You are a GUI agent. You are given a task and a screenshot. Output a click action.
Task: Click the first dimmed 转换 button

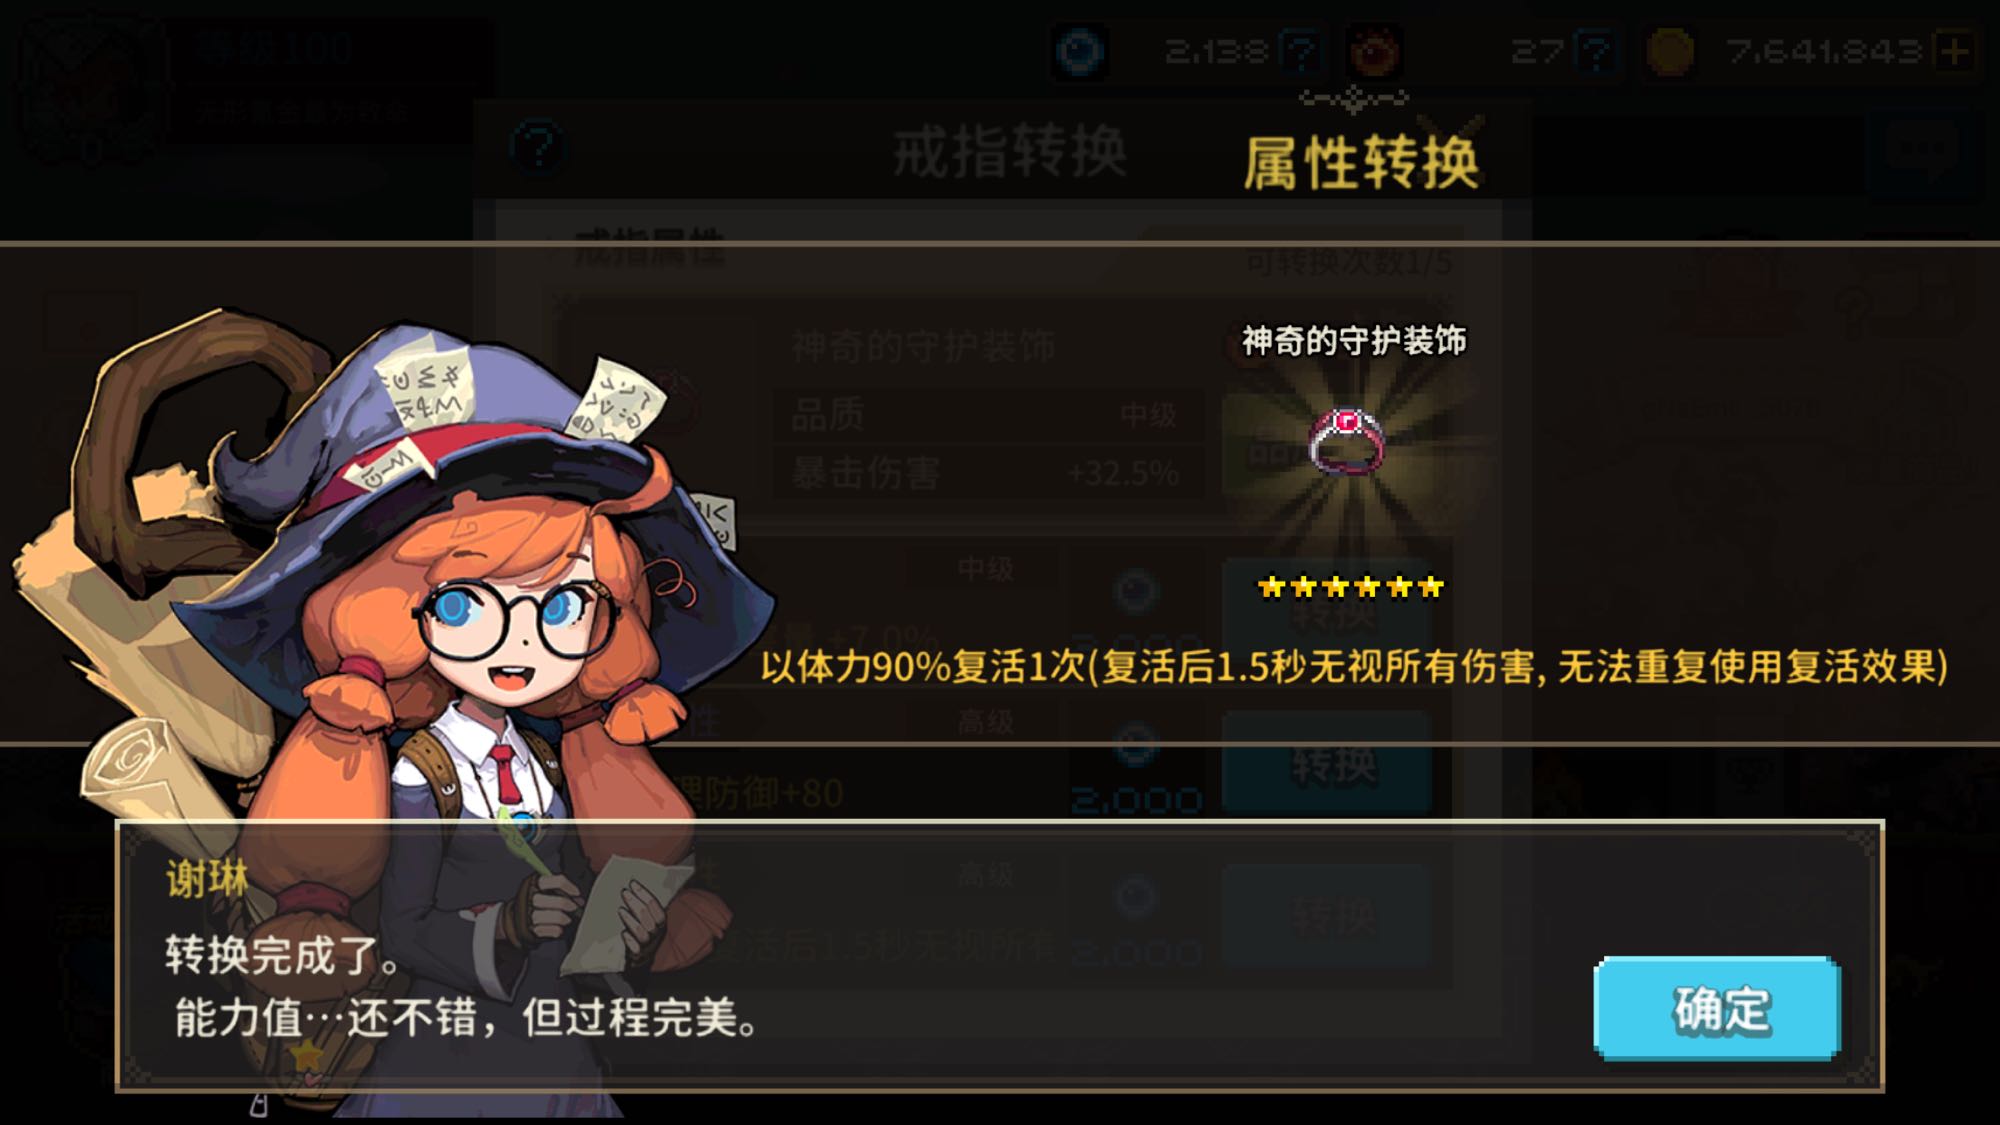pyautogui.click(x=1327, y=612)
